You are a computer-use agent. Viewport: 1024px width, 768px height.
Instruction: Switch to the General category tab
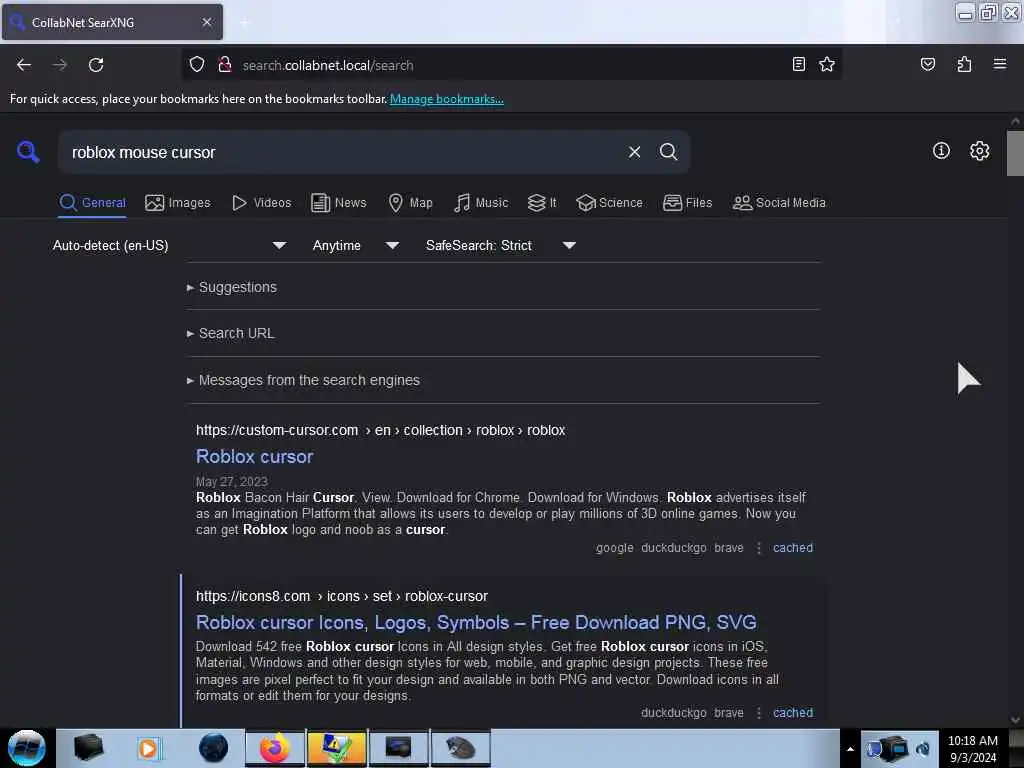coord(92,202)
